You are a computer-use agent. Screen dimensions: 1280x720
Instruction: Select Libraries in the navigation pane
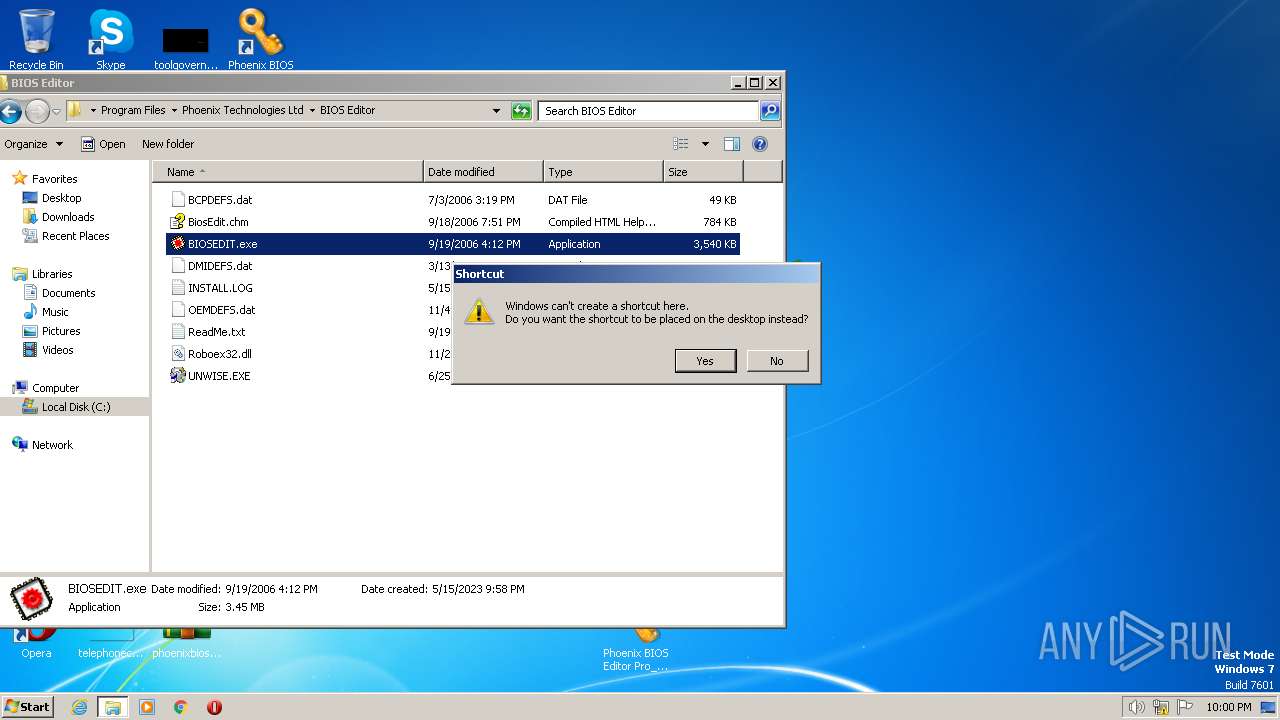click(52, 274)
